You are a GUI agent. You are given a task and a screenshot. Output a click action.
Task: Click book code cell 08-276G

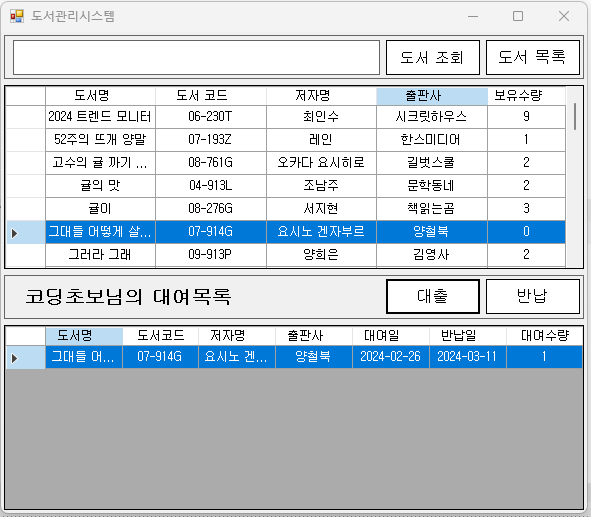211,209
